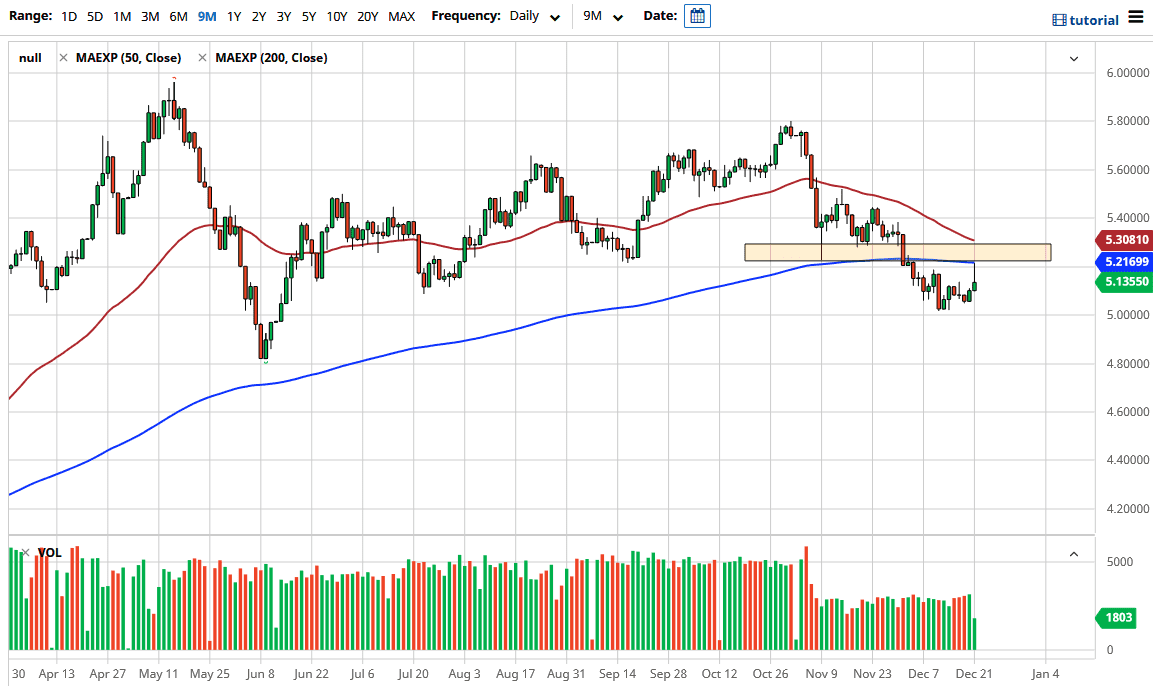Viewport: 1153px width, 690px height.
Task: Select the 1D range
Action: 69,16
